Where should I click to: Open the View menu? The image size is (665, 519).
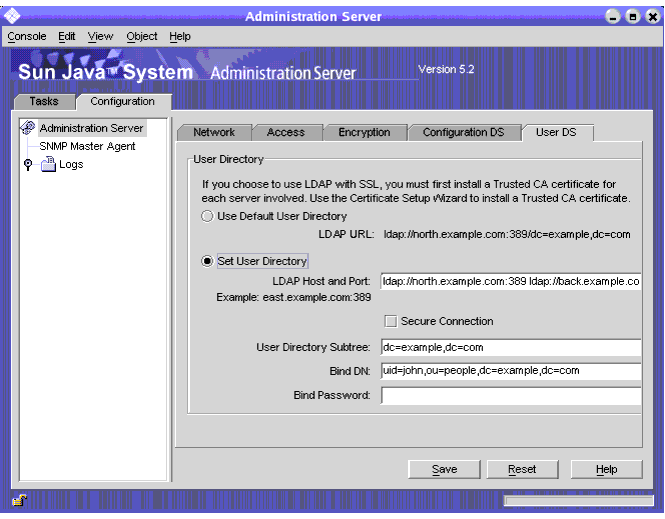pyautogui.click(x=101, y=36)
